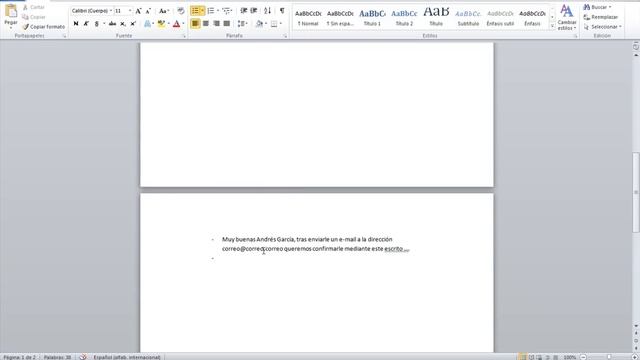The image size is (640, 360).
Task: Open the Portapapeles dialog launcher
Action: click(x=64, y=36)
